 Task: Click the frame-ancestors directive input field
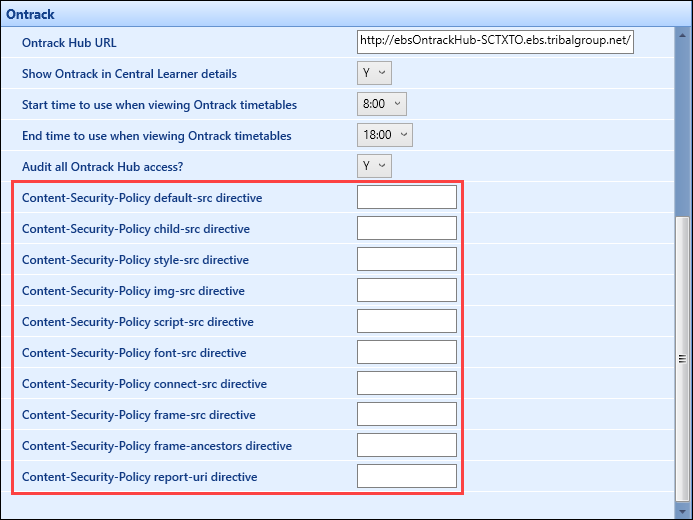[x=407, y=445]
